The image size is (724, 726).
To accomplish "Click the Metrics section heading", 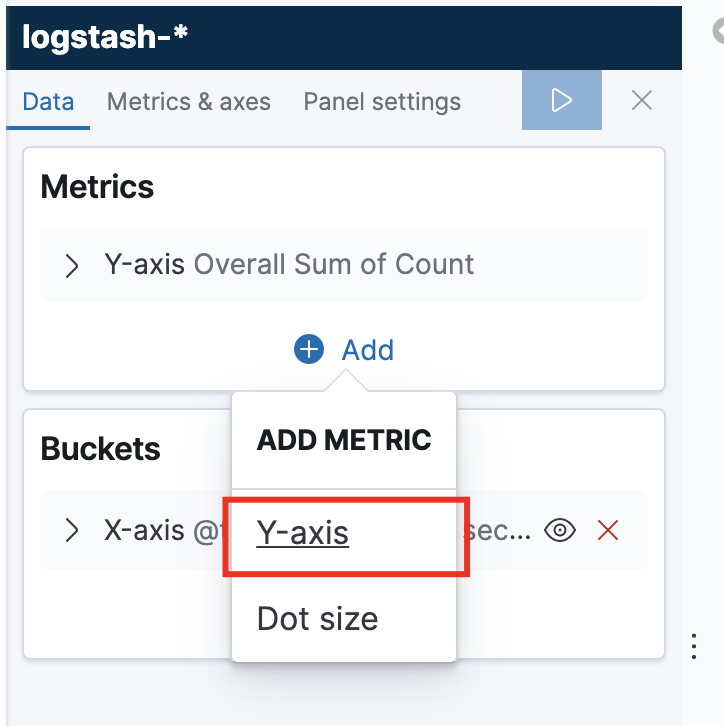I will point(97,187).
